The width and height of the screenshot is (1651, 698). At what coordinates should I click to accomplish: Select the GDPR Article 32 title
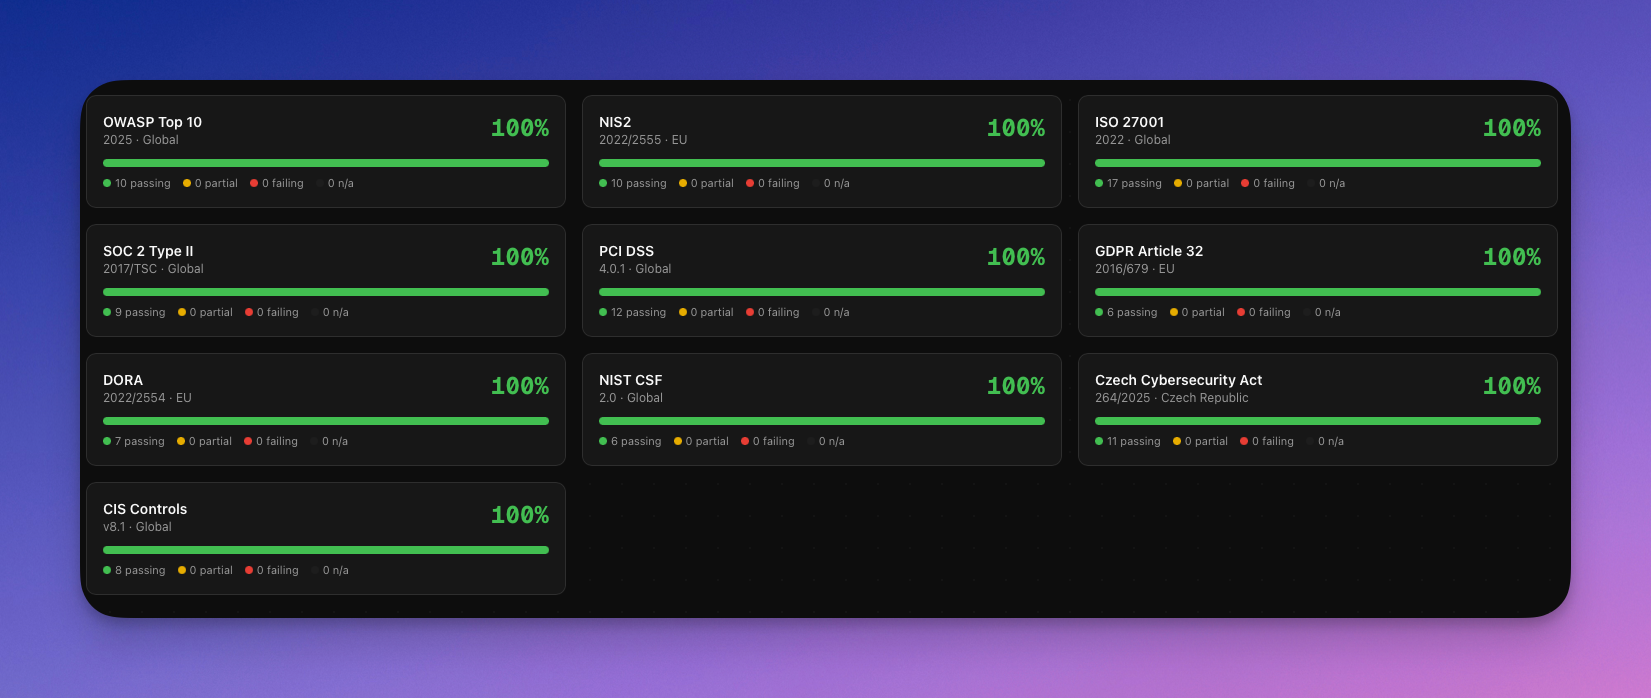point(1149,251)
